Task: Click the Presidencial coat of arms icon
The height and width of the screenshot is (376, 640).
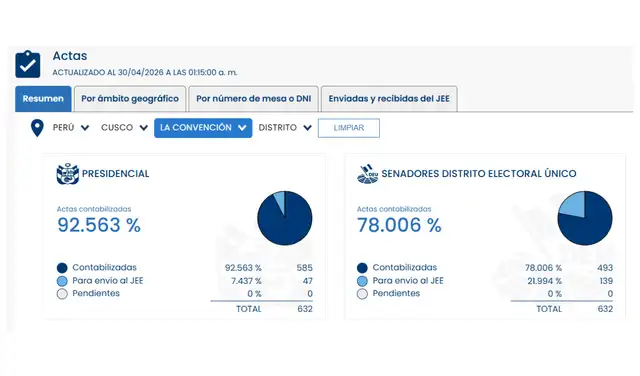Action: tap(68, 174)
